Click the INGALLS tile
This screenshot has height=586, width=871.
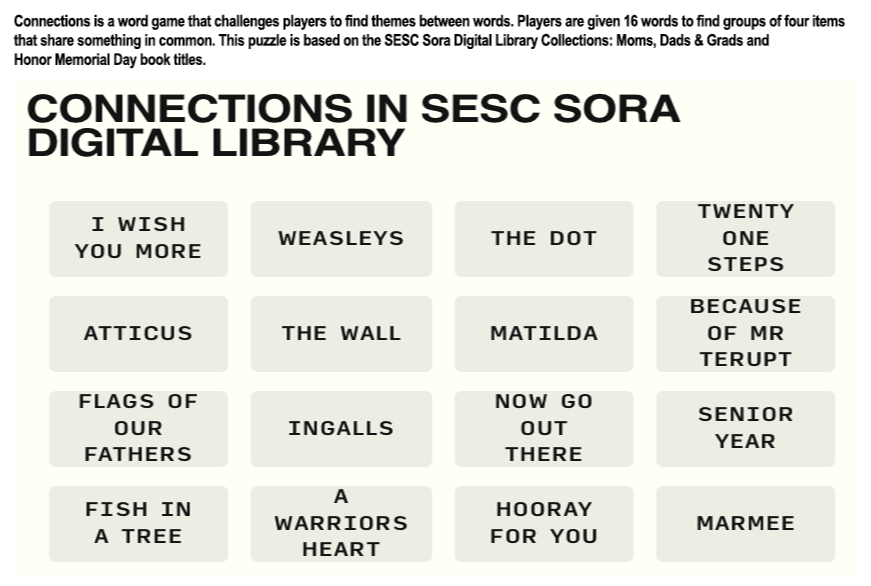341,429
